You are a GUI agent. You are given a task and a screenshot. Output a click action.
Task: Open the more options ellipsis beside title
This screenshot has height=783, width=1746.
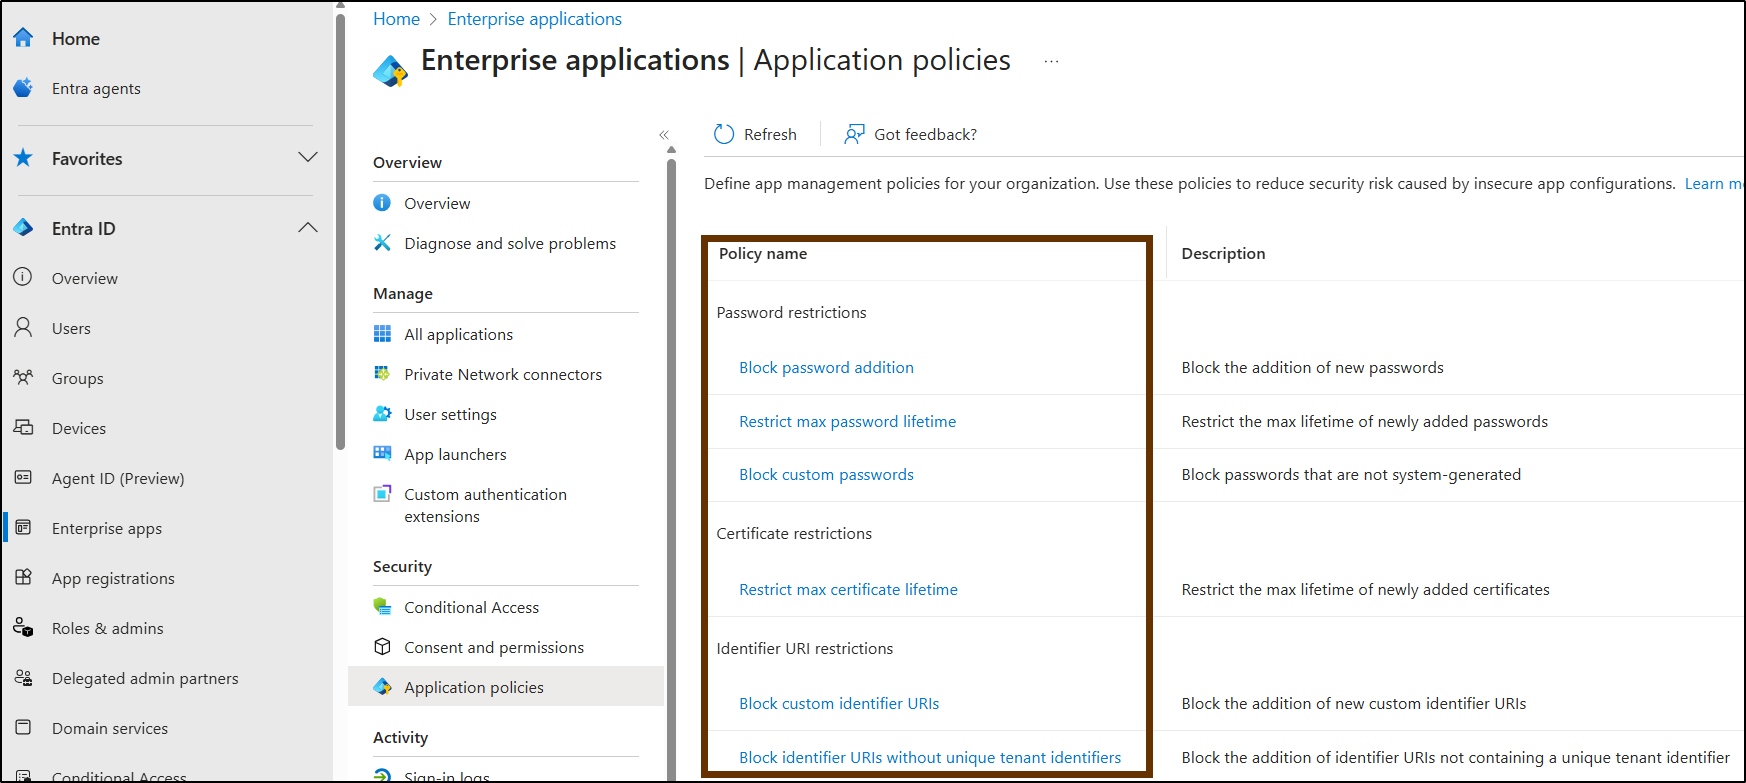click(1051, 61)
